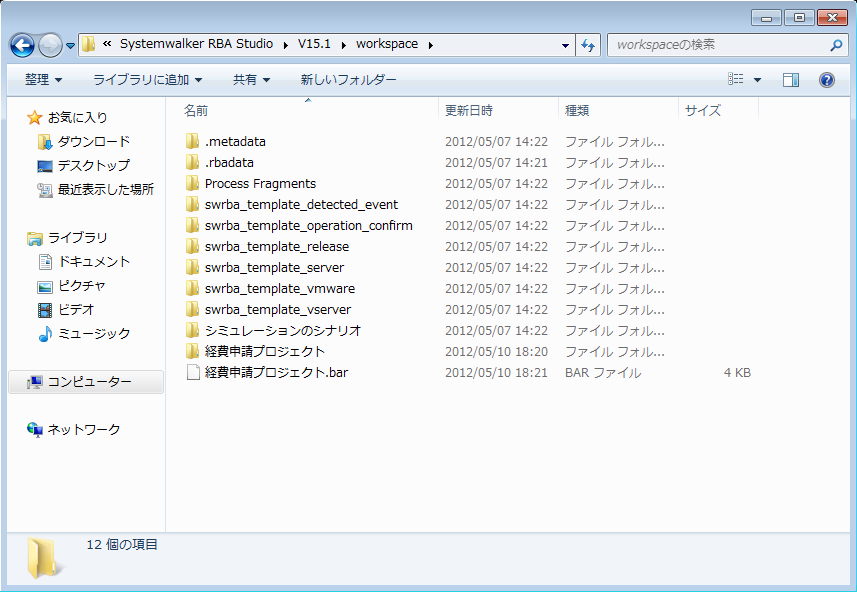Viewport: 857px width, 592px height.
Task: Click the folder icon of swrba_template_release
Action: pyautogui.click(x=192, y=246)
